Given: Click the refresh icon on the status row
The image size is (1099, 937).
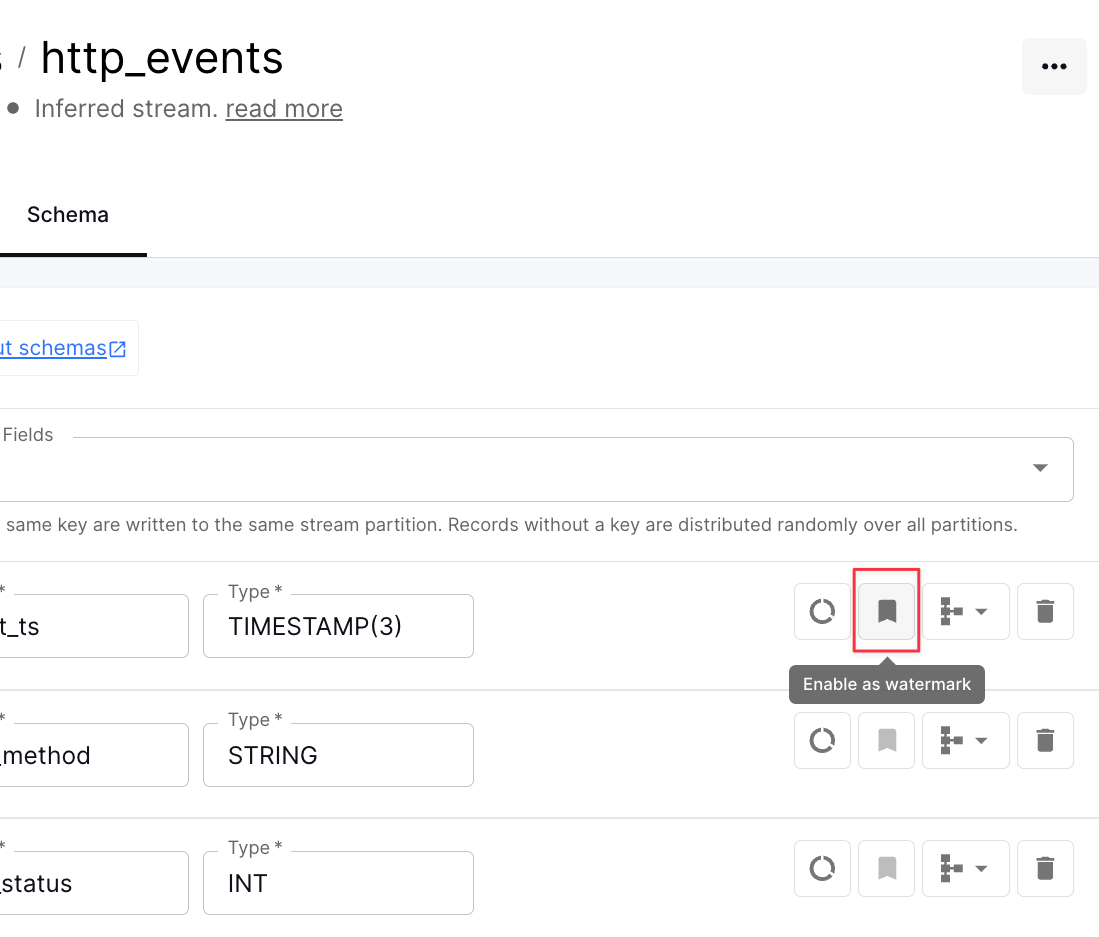Looking at the screenshot, I should [821, 868].
